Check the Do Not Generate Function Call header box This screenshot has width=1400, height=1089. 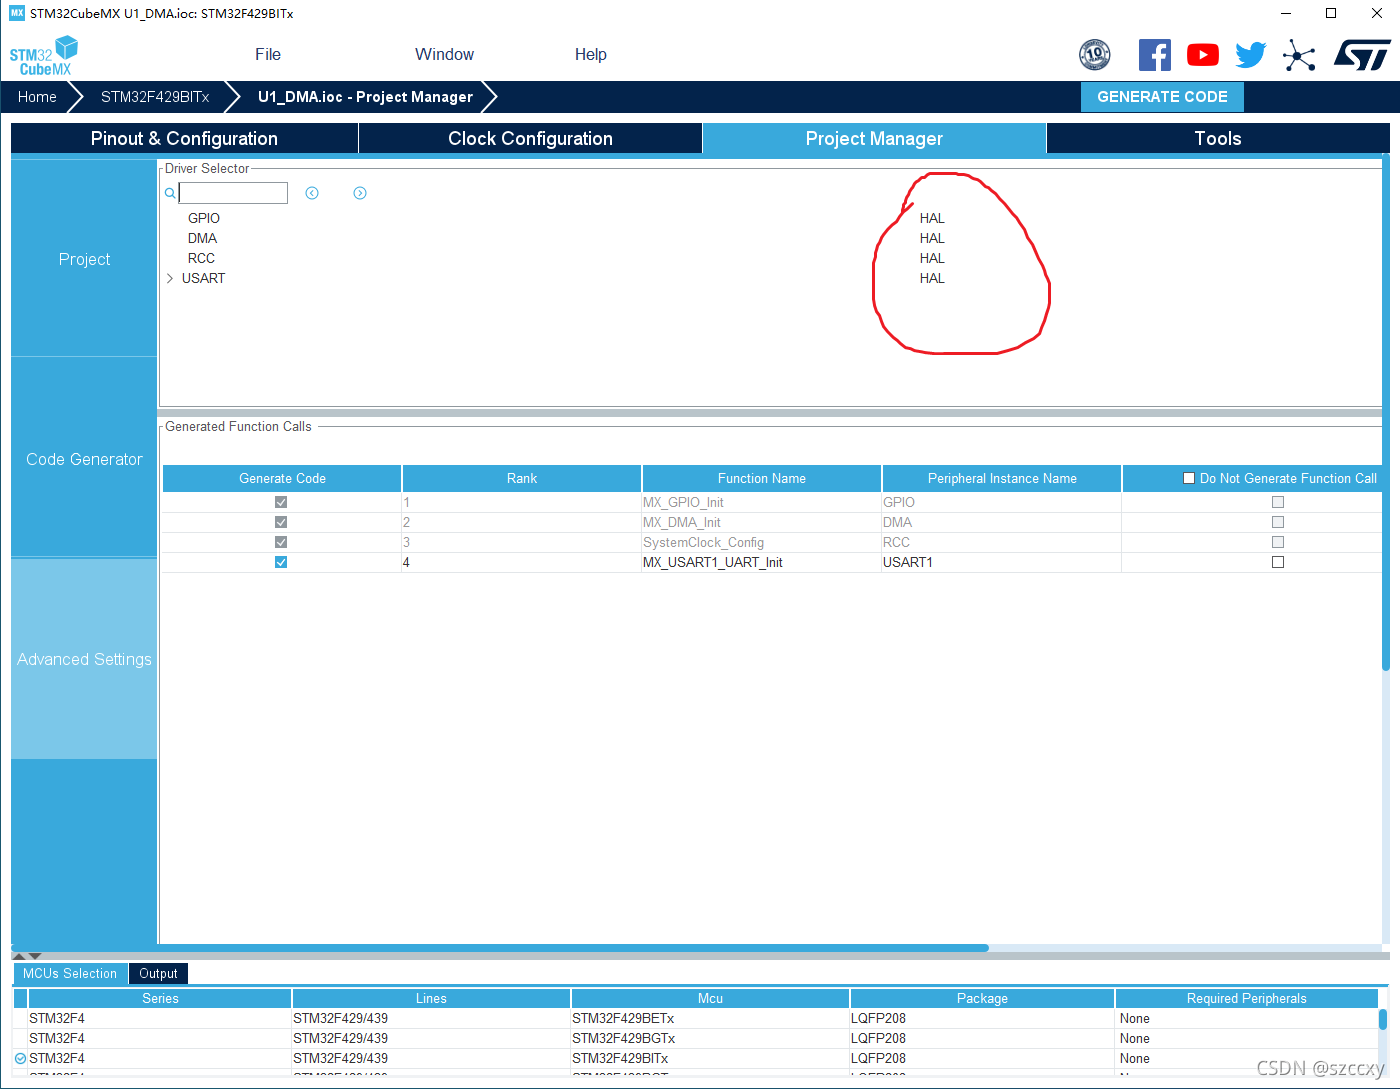click(x=1189, y=478)
